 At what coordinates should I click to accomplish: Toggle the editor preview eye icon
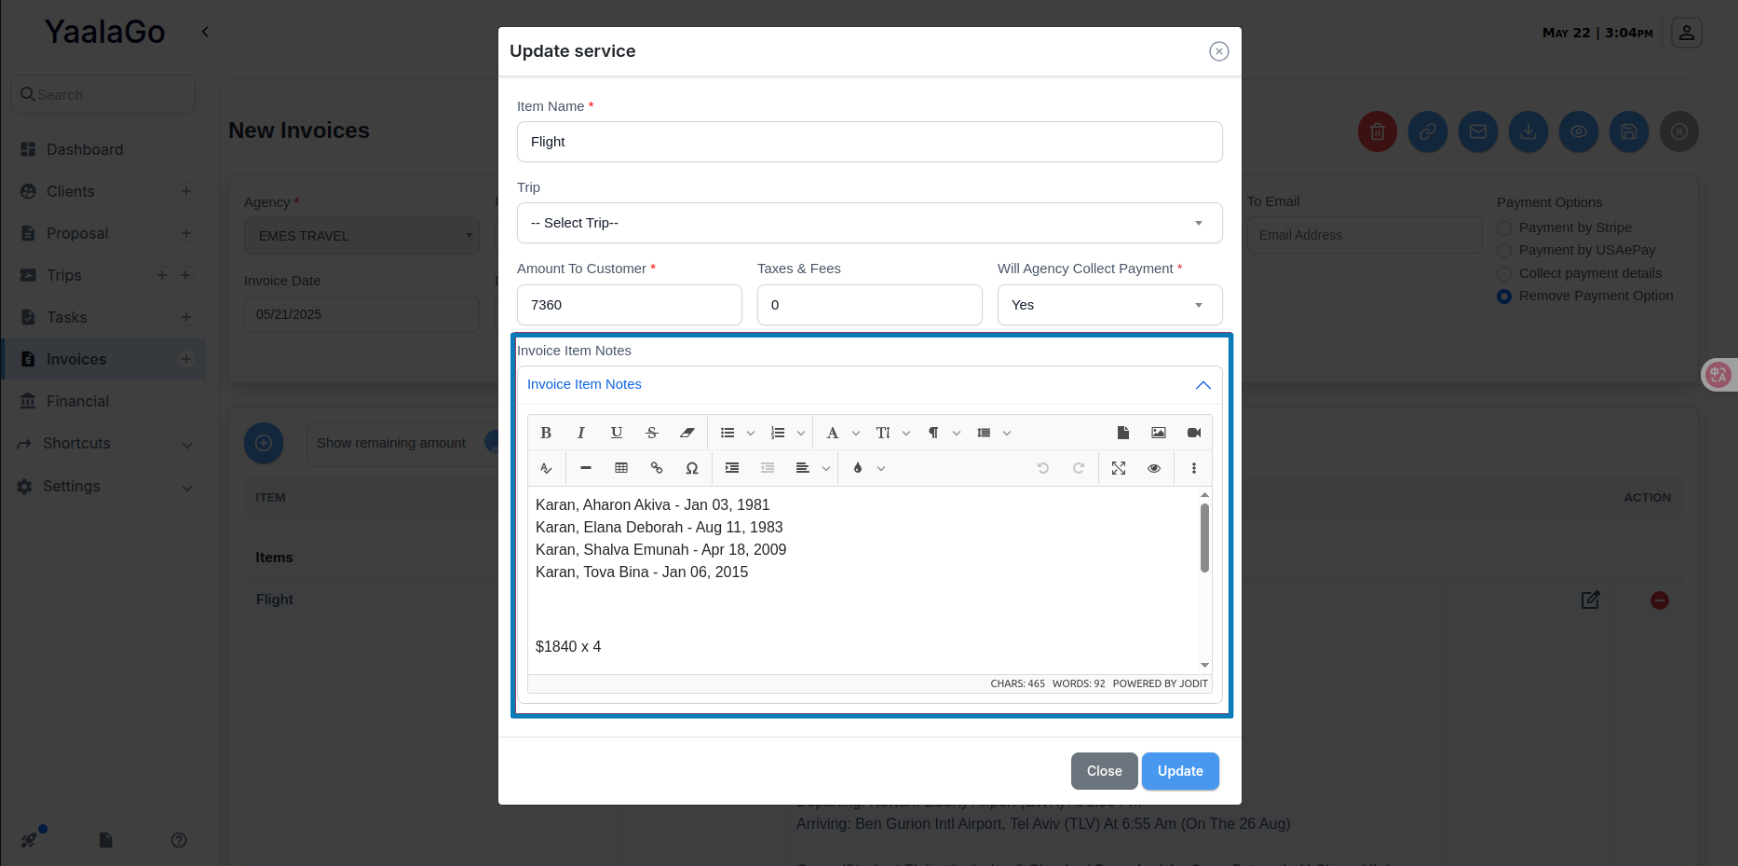click(x=1154, y=468)
